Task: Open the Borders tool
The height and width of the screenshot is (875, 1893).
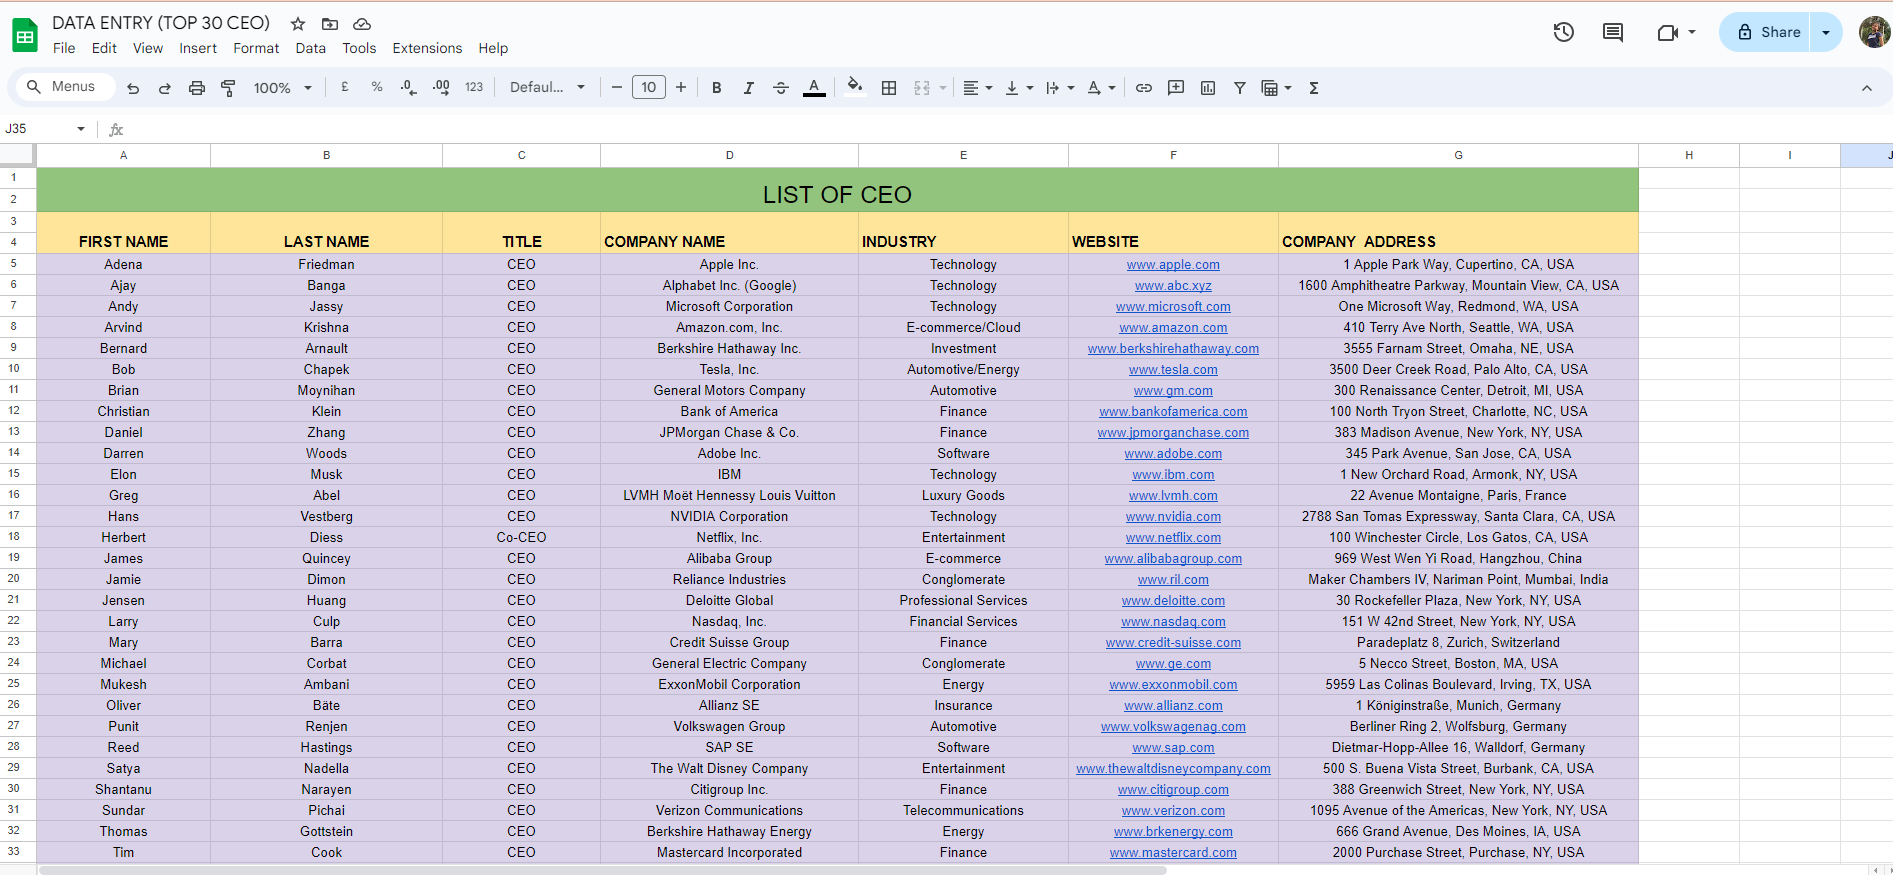Action: click(889, 88)
